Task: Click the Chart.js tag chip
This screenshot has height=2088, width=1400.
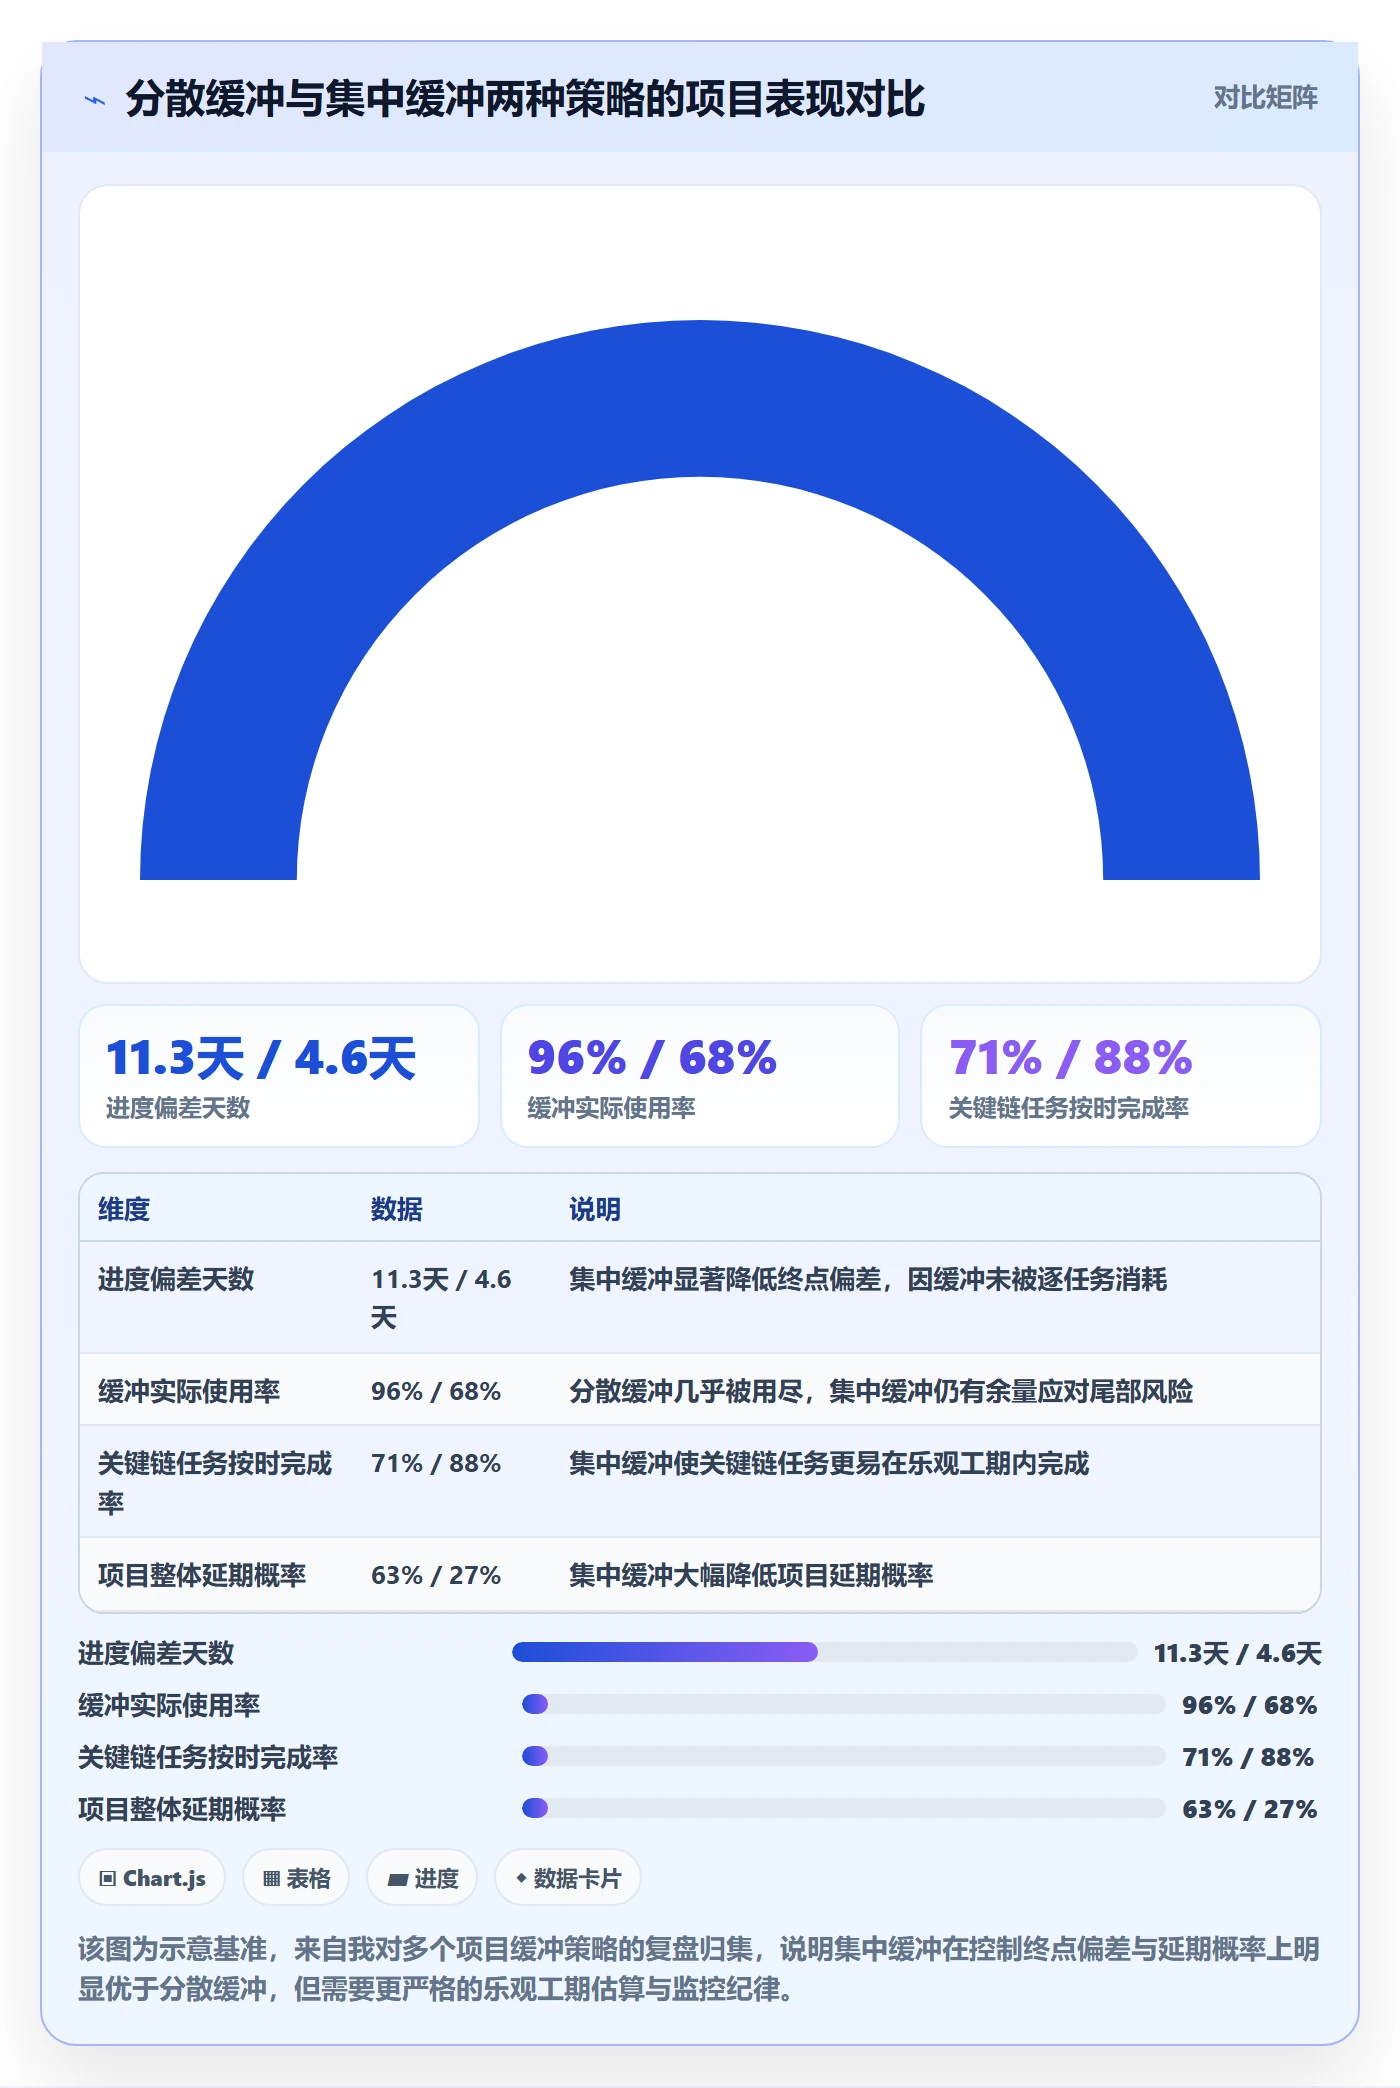Action: (x=152, y=1878)
